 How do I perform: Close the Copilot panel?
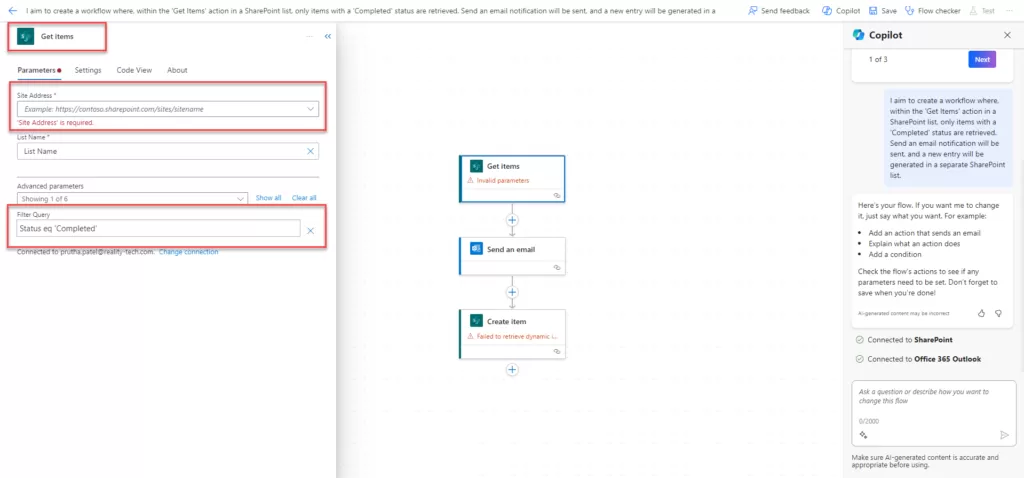[x=1006, y=35]
